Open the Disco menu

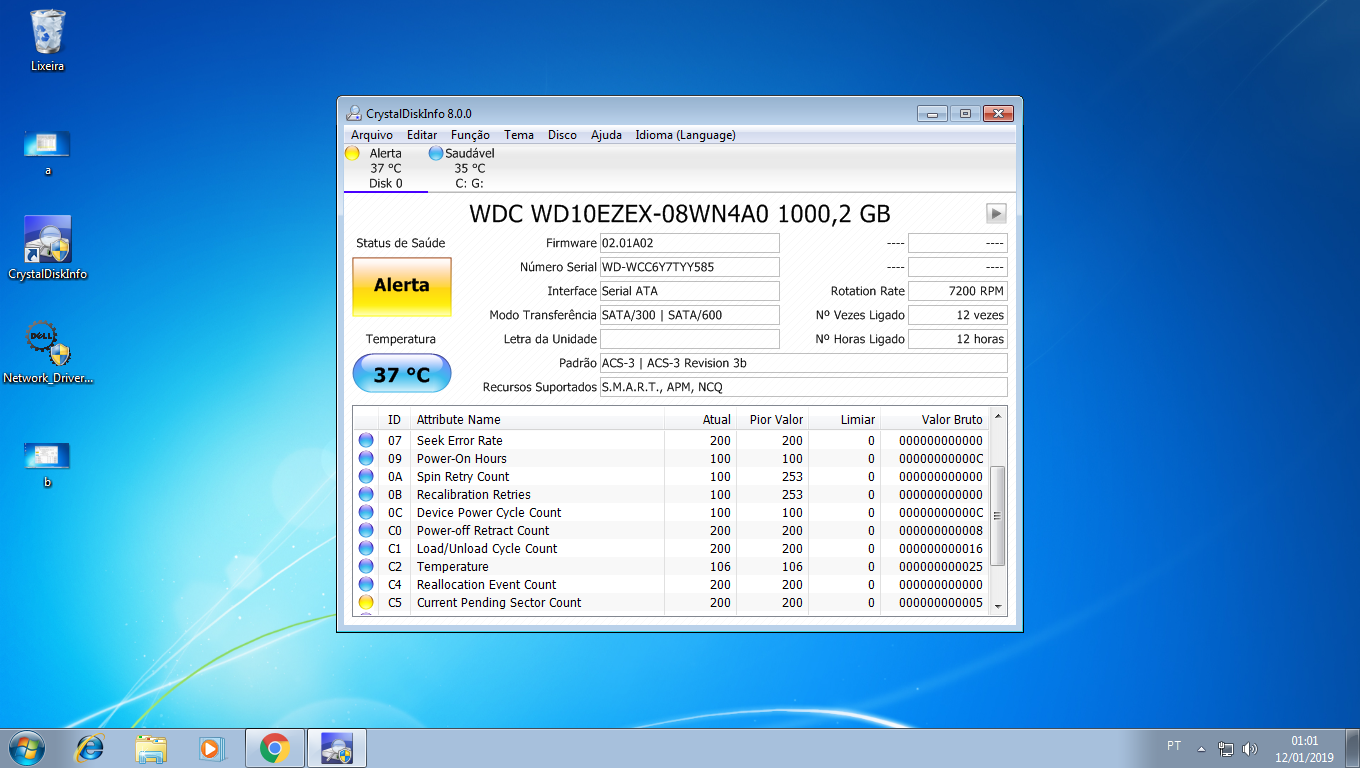[x=562, y=135]
